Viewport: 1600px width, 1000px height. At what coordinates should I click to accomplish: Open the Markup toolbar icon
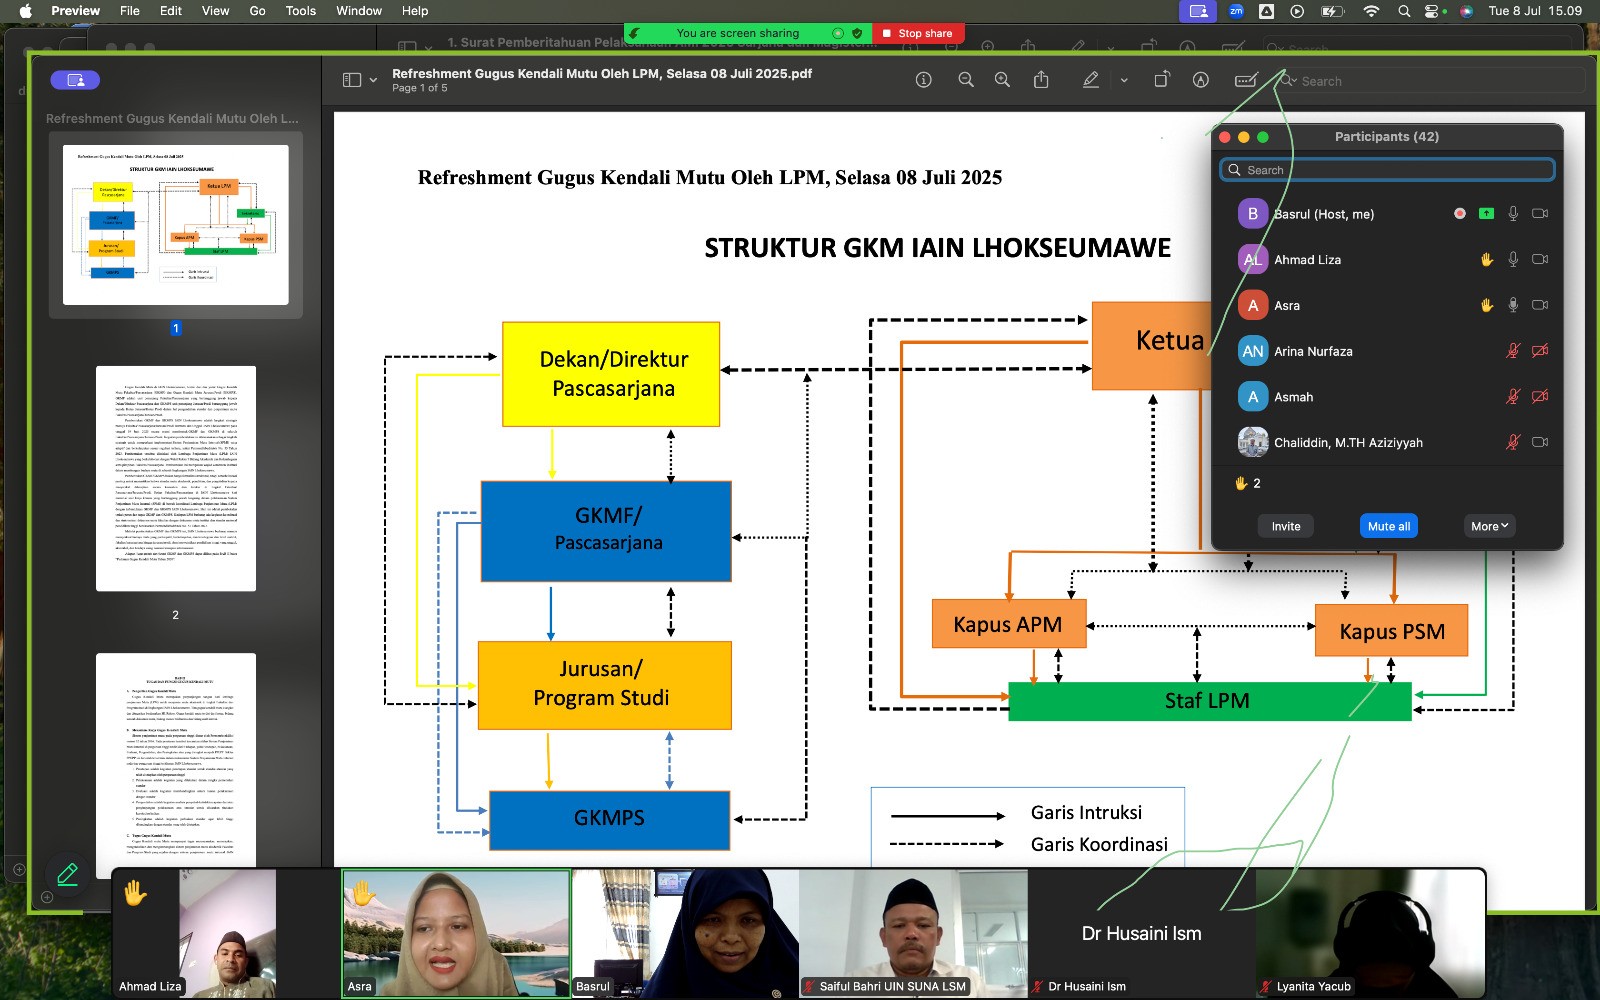(x=1201, y=80)
